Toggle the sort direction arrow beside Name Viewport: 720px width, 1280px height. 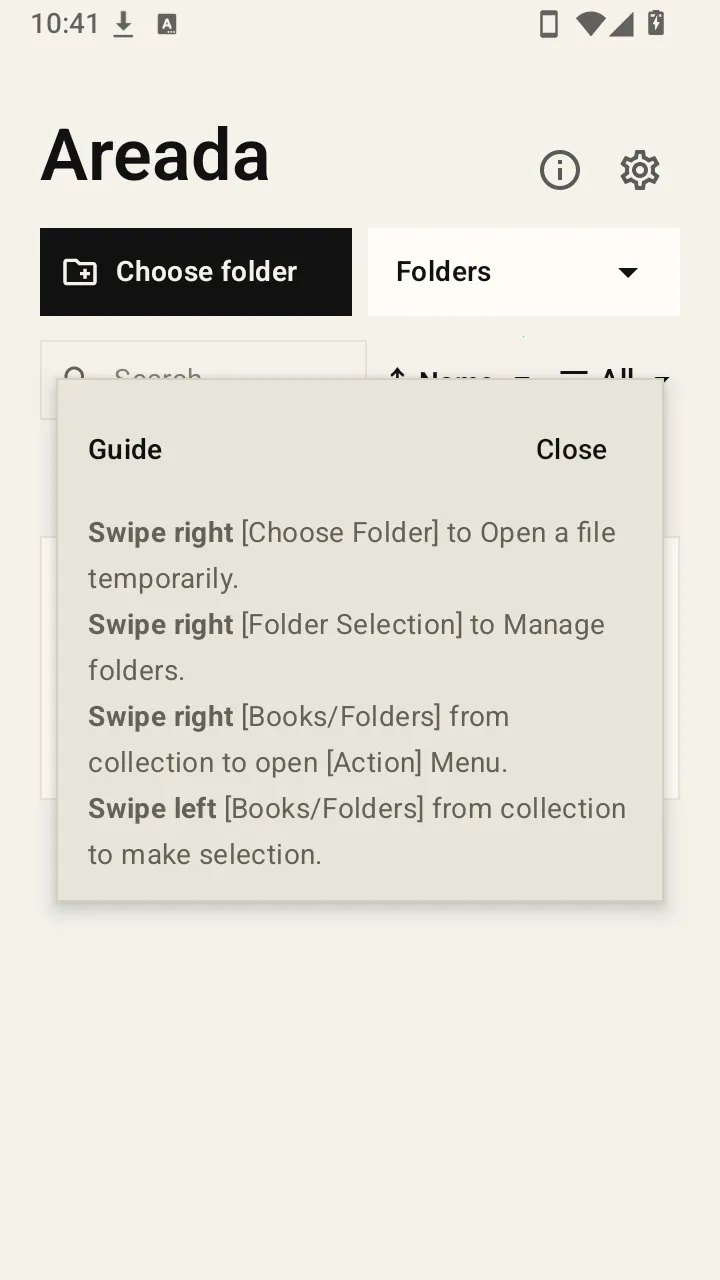[397, 375]
